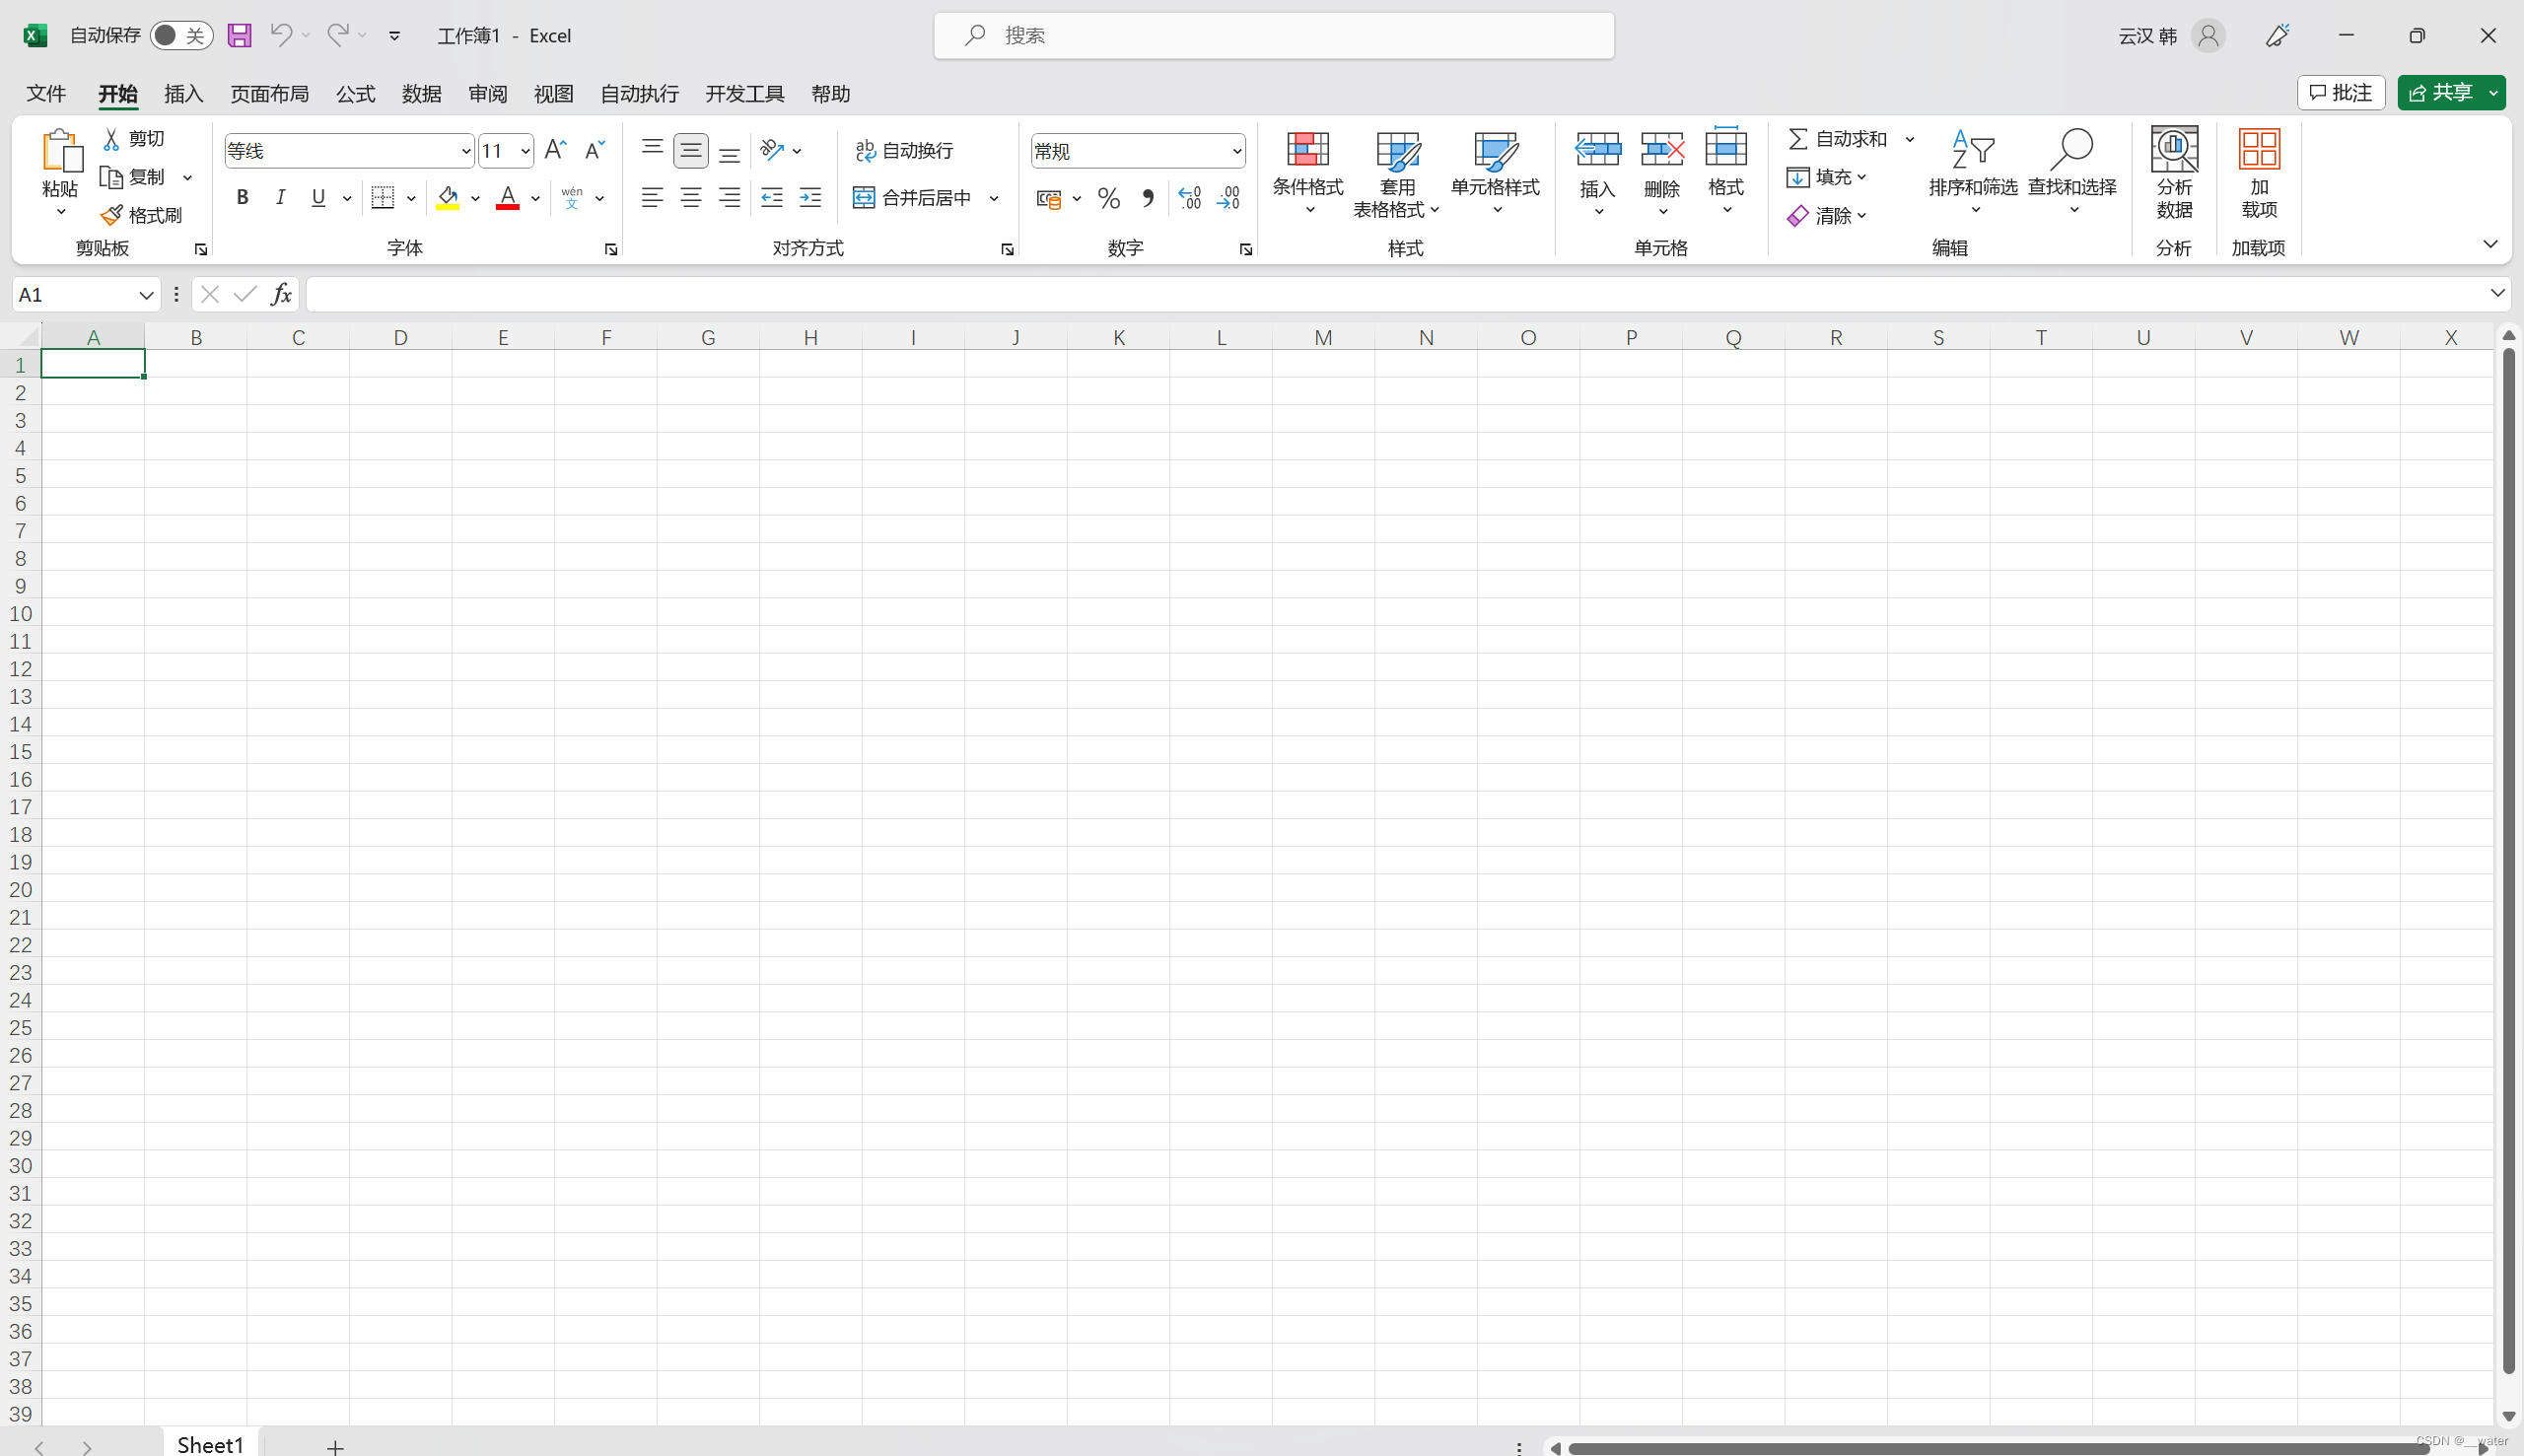Image resolution: width=2524 pixels, height=1456 pixels.
Task: Click the Format Painter (格式刷) icon
Action: click(x=111, y=215)
